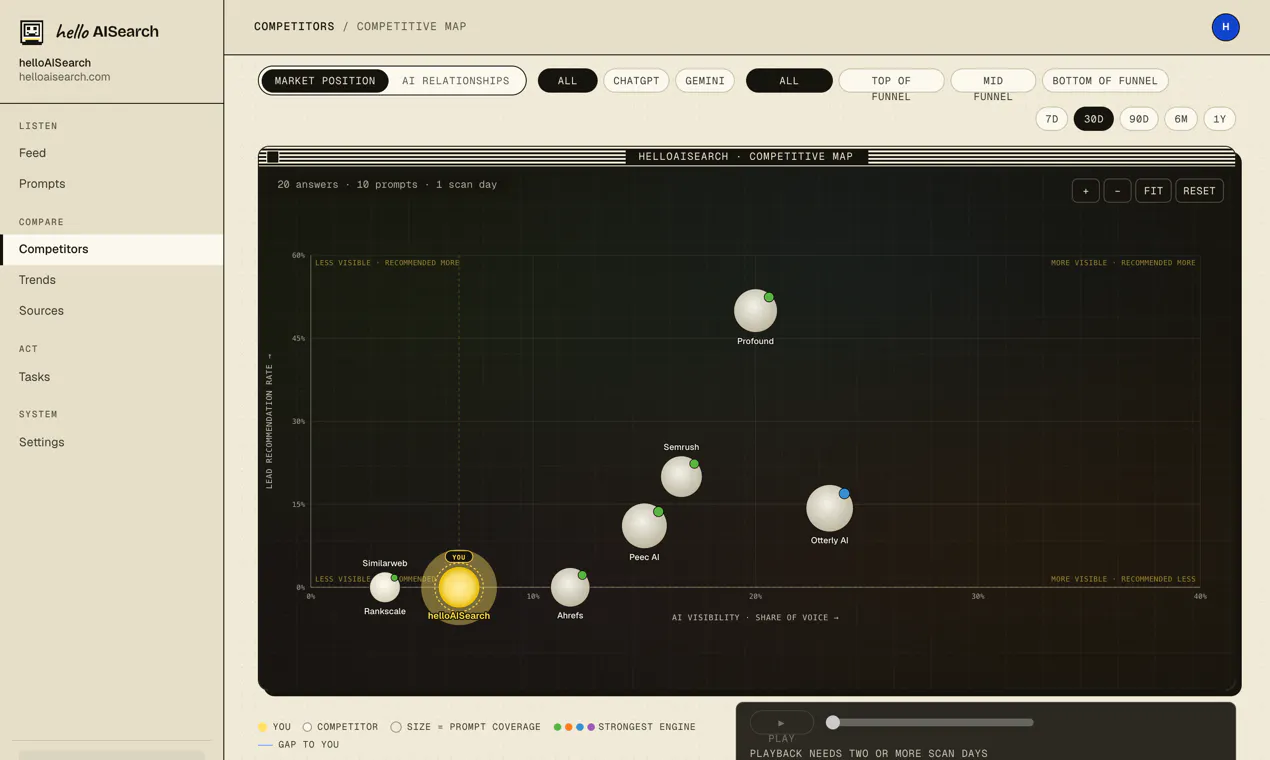Select the Ahrefs competitor bubble
Viewport: 1270px width, 760px height.
[x=570, y=588]
